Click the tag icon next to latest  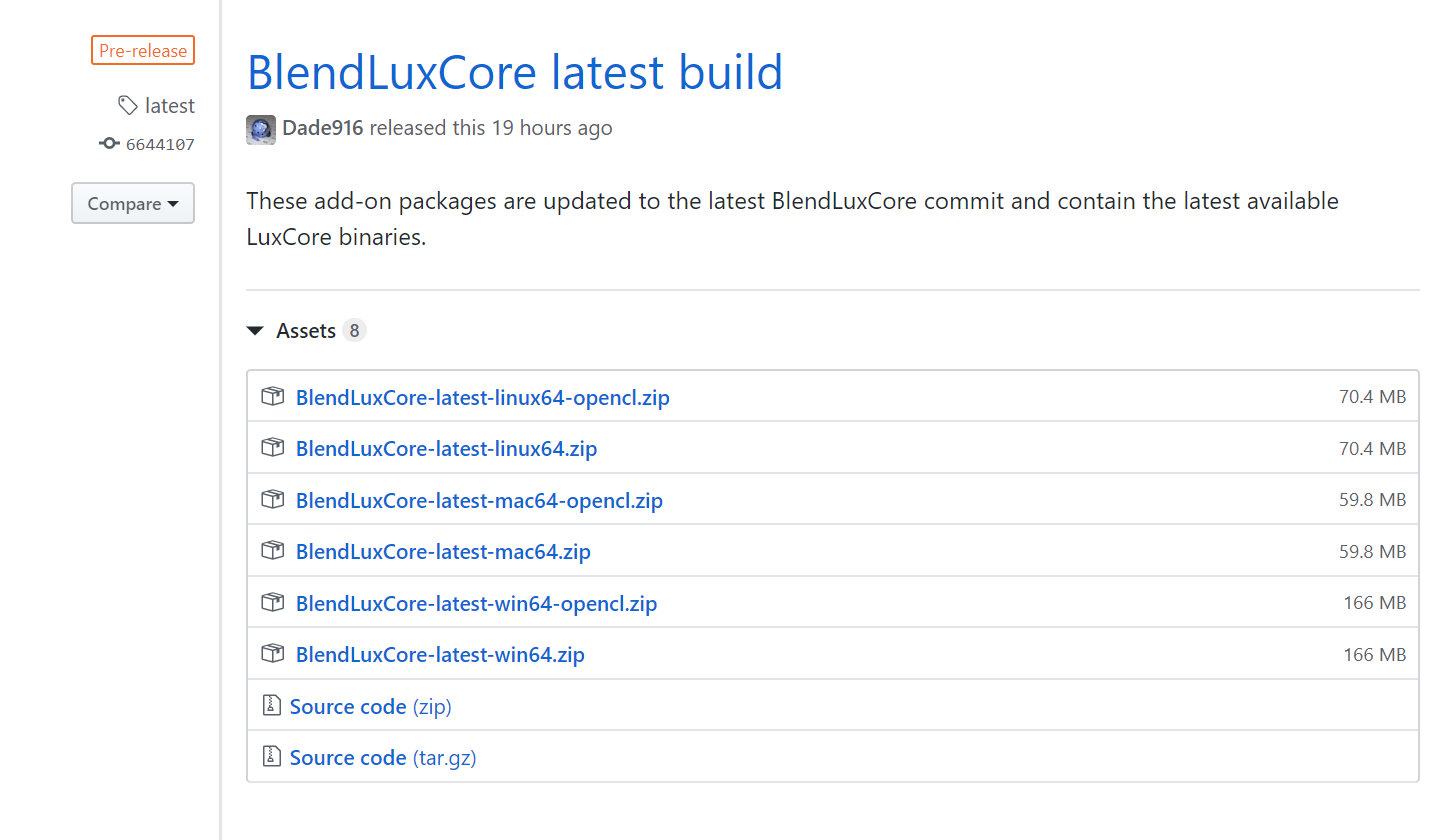coord(127,105)
